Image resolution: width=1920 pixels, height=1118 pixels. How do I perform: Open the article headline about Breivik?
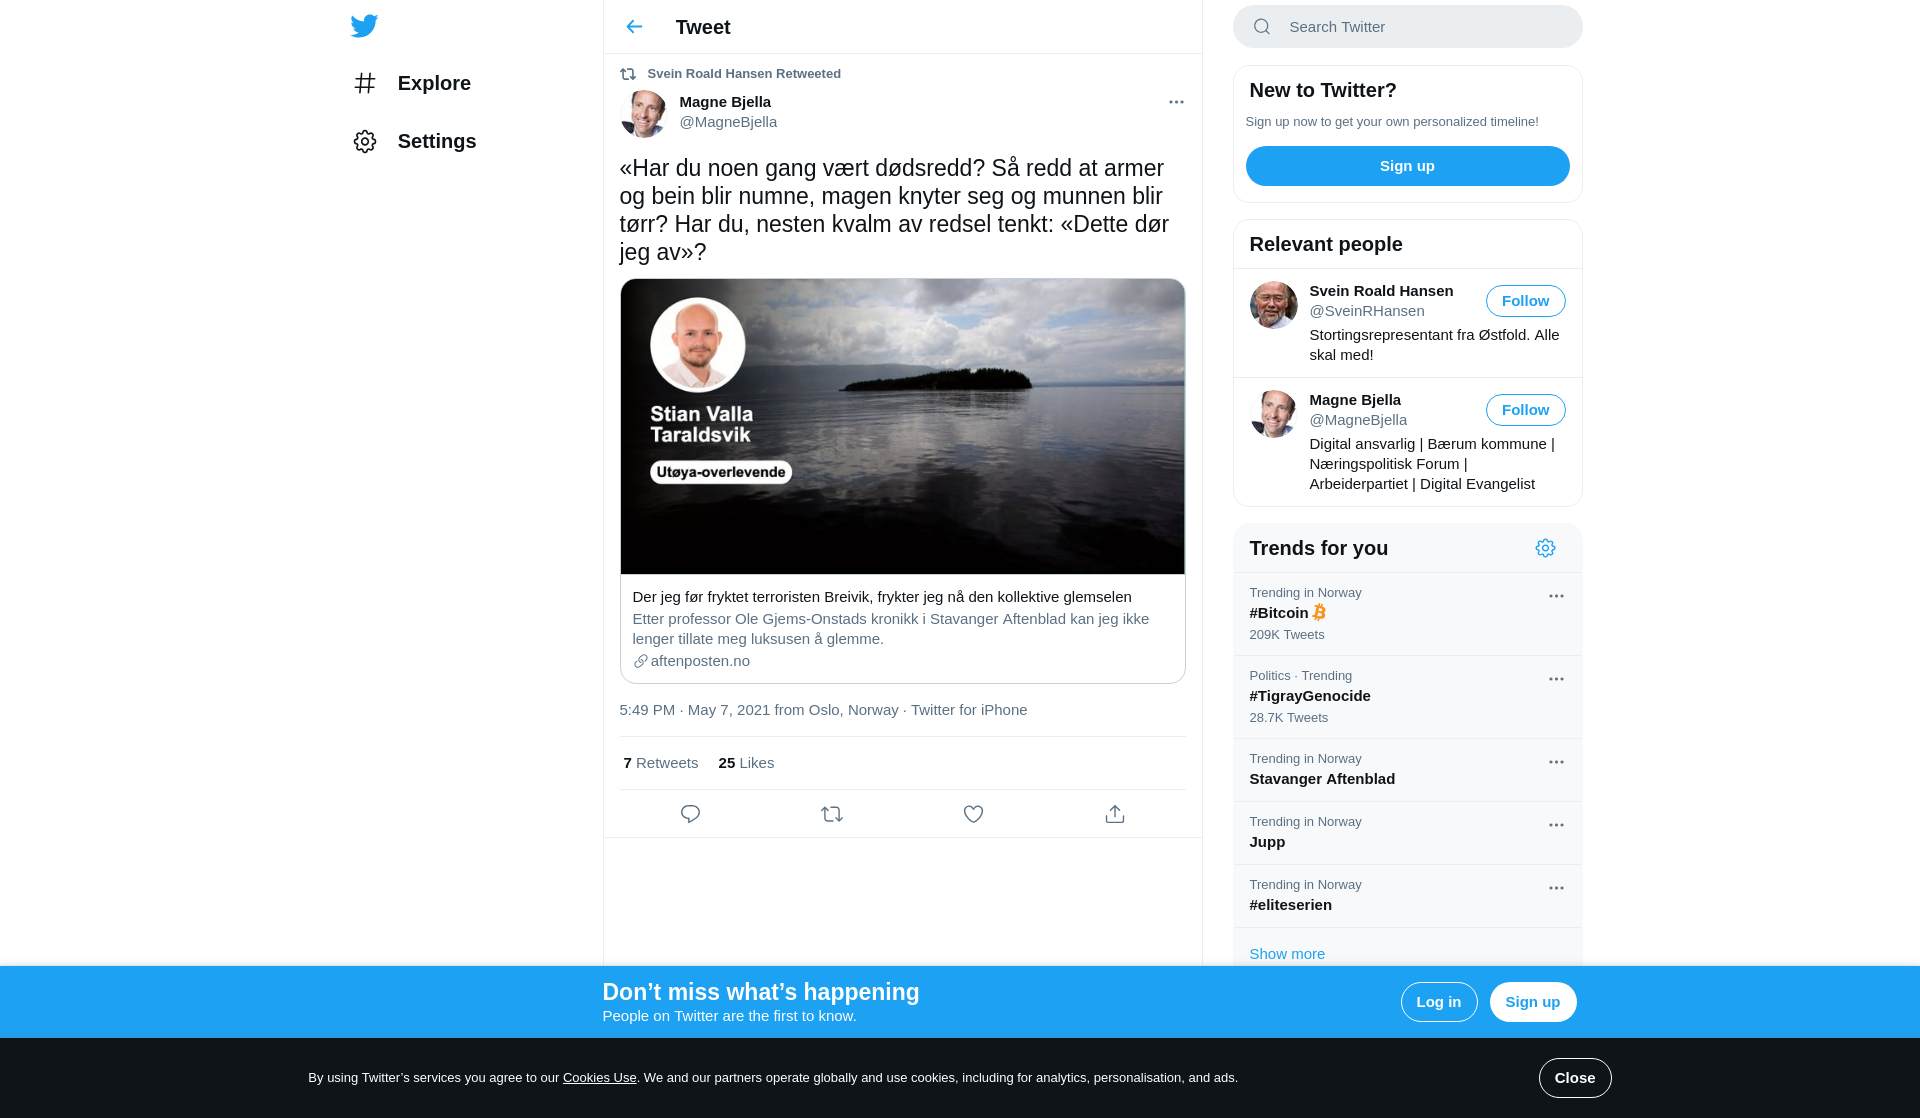882,597
